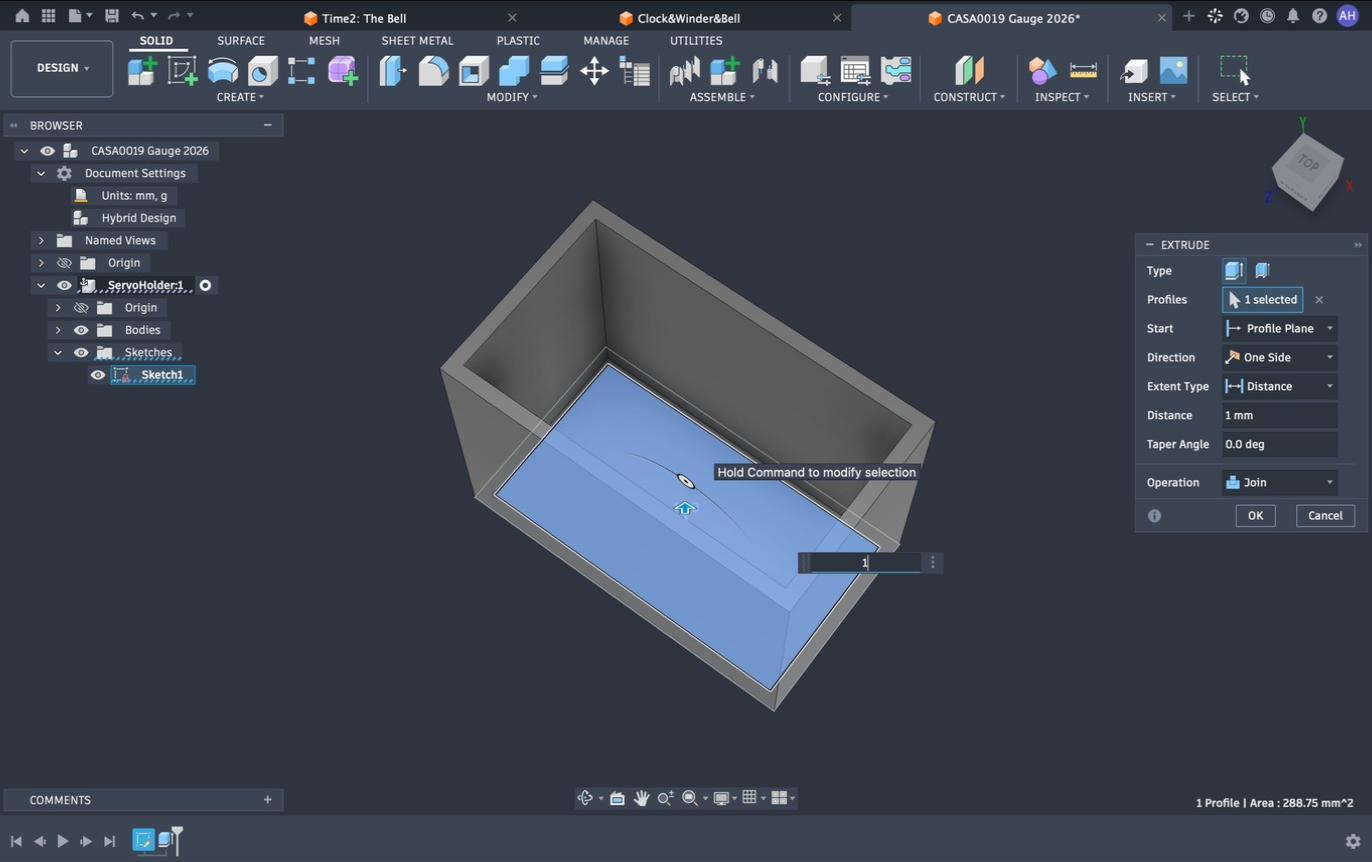
Task: Focus the Taper Angle input field
Action: click(1280, 444)
